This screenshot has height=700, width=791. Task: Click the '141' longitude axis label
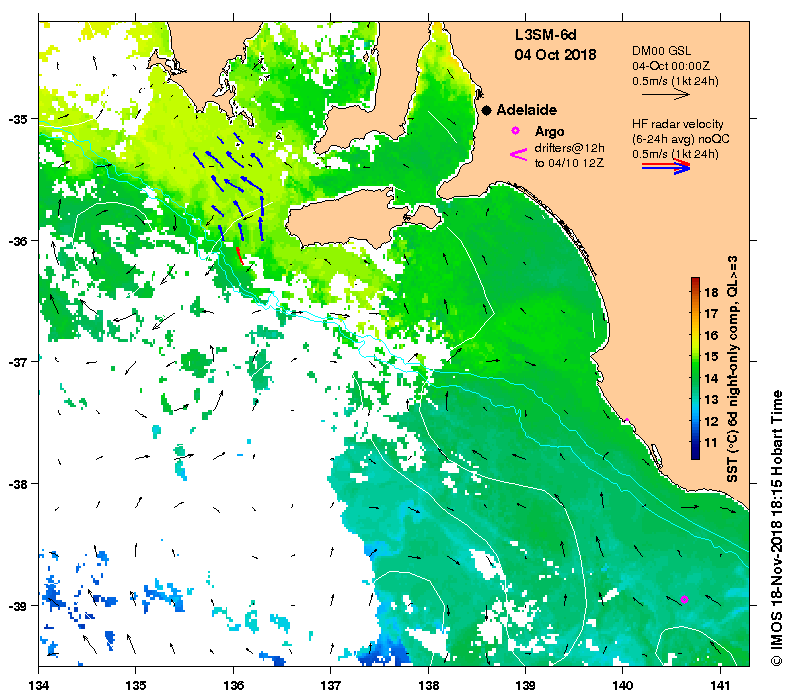[x=720, y=685]
